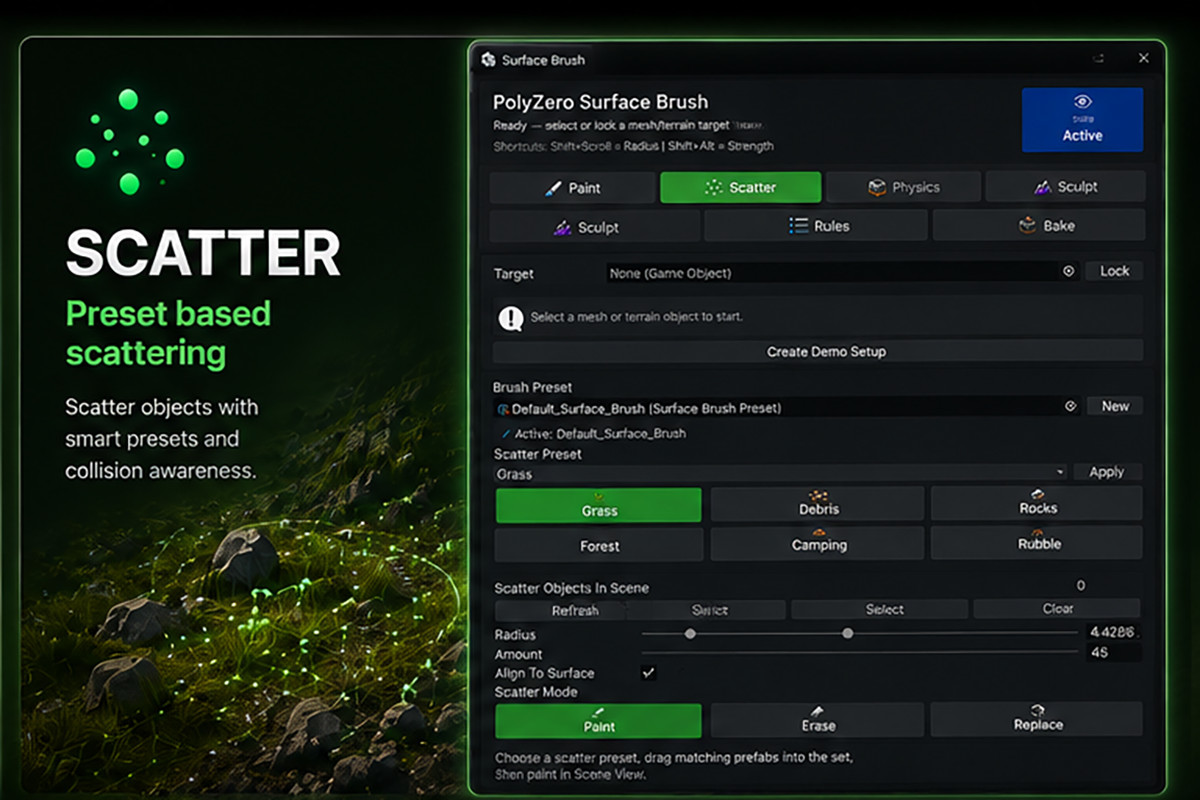Activate the green Paint scatter mode
The height and width of the screenshot is (800, 1200).
pyautogui.click(x=599, y=720)
